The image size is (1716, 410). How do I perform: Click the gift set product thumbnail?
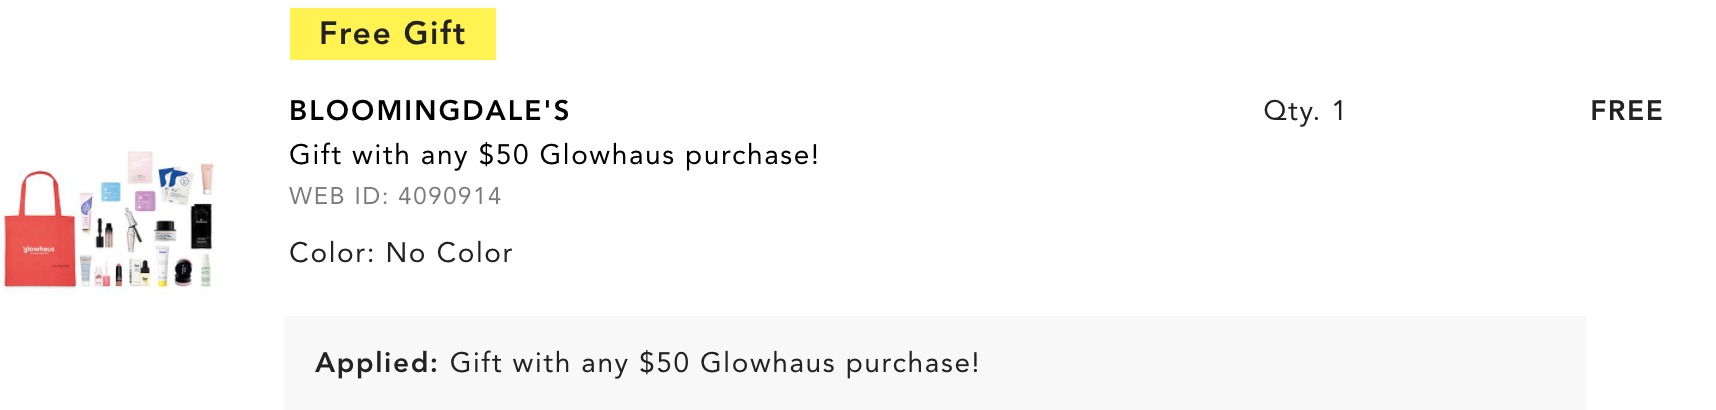pos(109,219)
